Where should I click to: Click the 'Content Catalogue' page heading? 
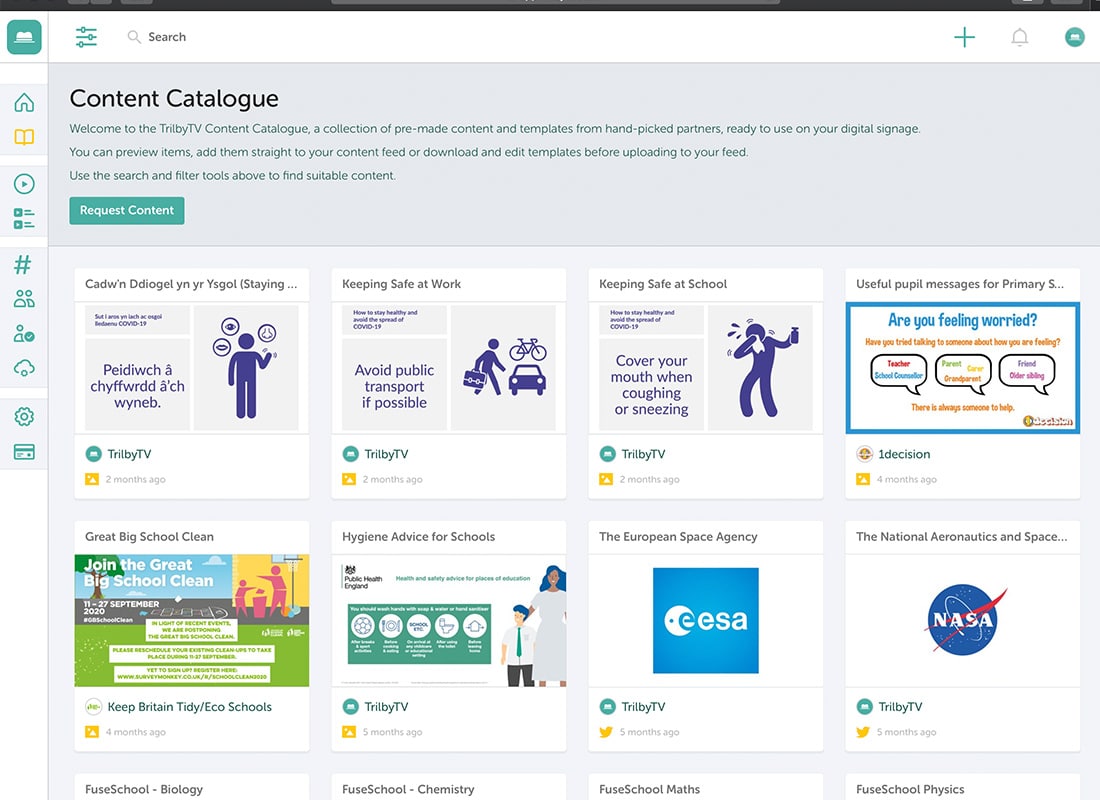point(174,98)
